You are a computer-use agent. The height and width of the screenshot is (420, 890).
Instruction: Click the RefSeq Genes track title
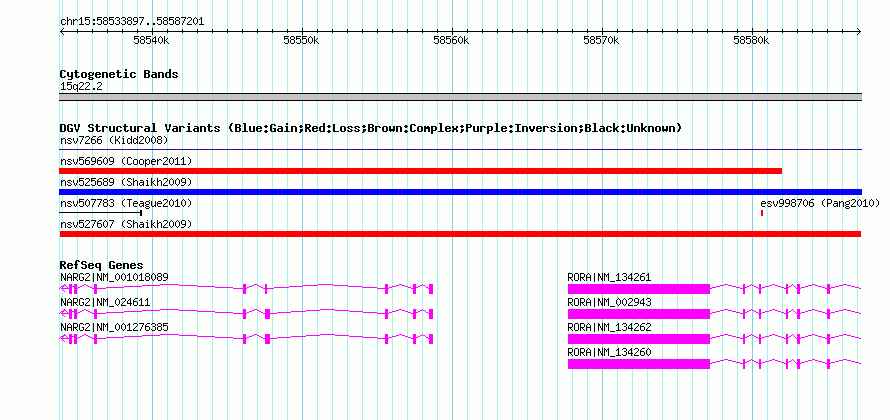click(x=102, y=265)
